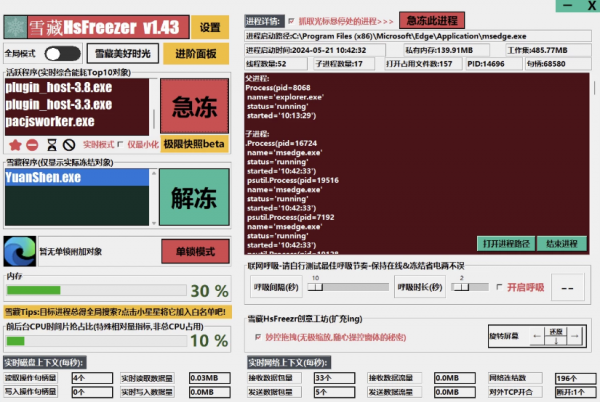Screen dimensions: 600x402
Task: Click the frozen list scroll up arrow
Action: 154,173
